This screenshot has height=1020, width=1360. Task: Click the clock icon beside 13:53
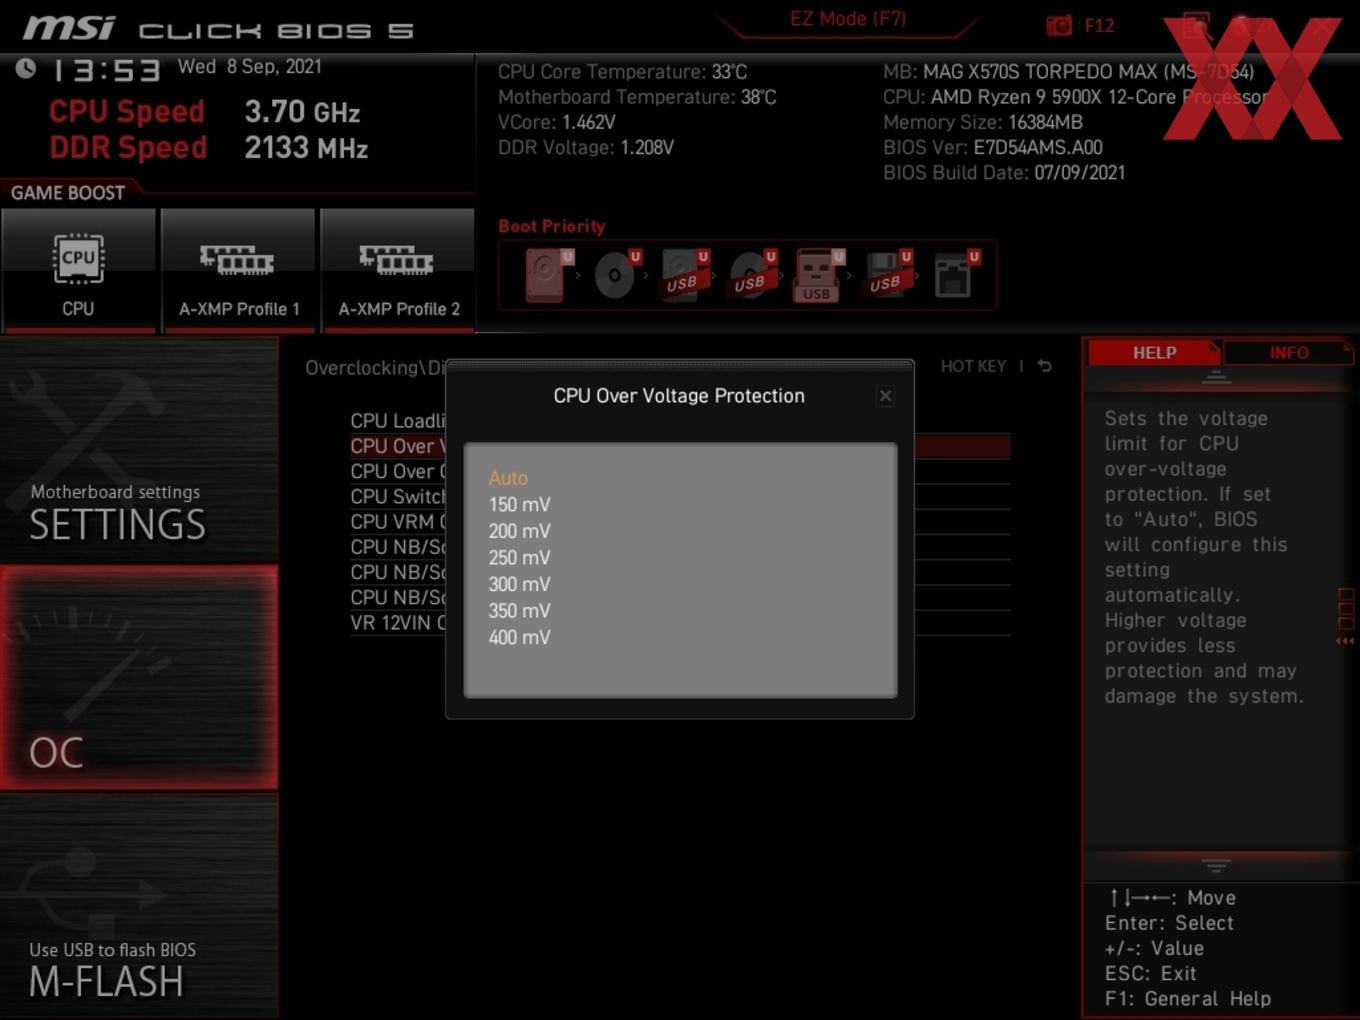[x=26, y=68]
